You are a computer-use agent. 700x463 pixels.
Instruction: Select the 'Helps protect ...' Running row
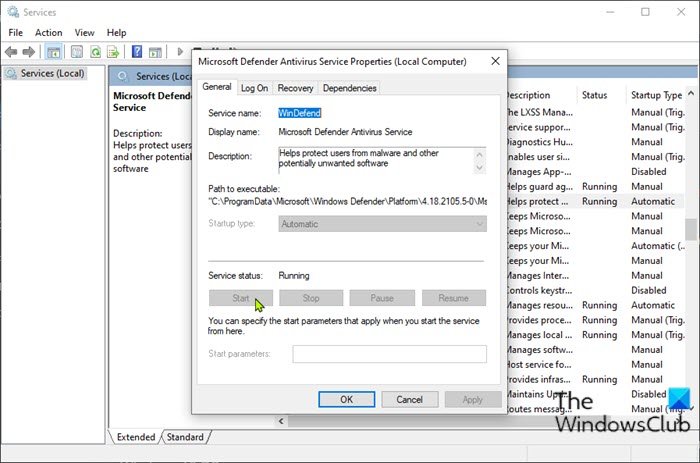click(x=595, y=201)
